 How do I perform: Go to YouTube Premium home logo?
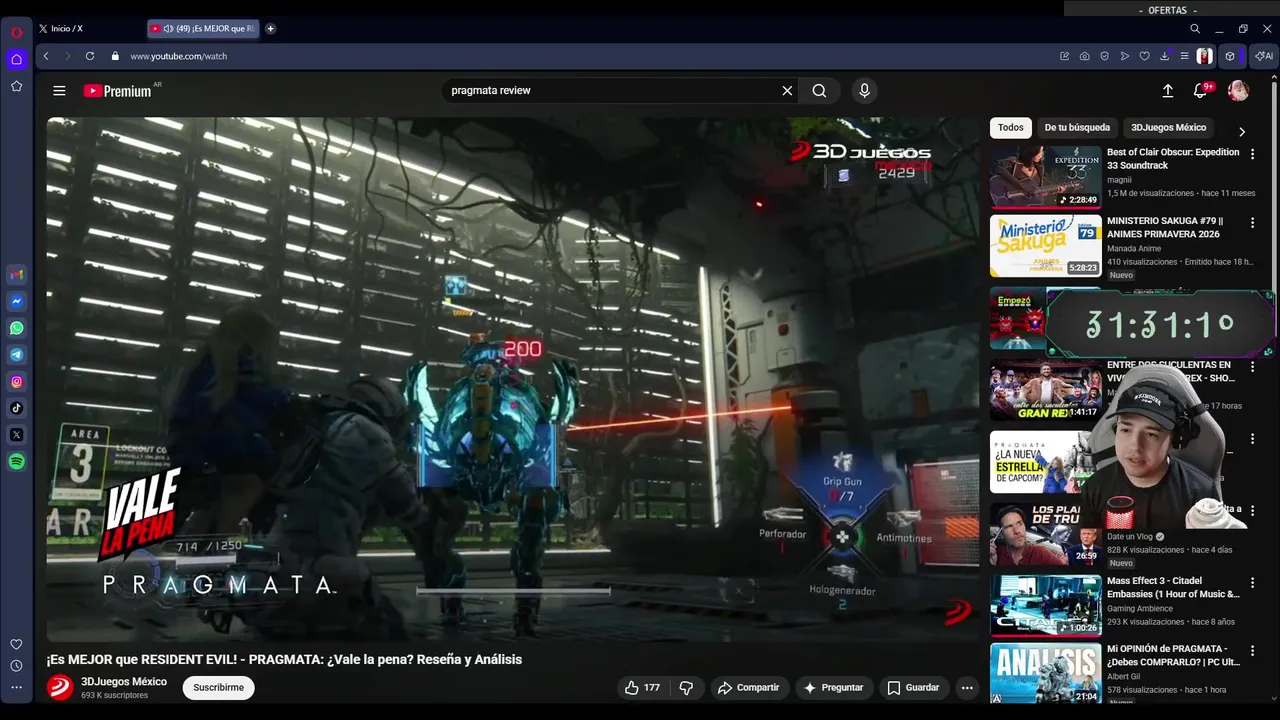click(x=117, y=91)
